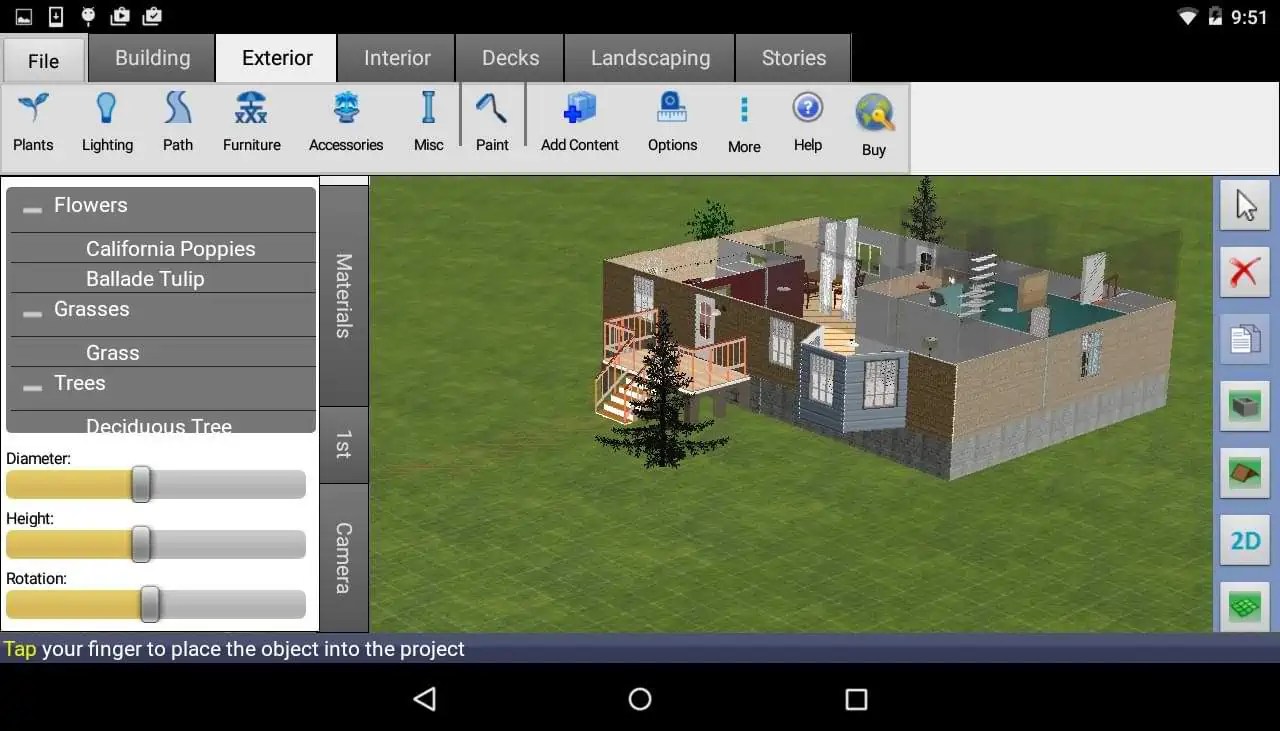Open the Landscaping tab
The image size is (1280, 731).
tap(649, 58)
